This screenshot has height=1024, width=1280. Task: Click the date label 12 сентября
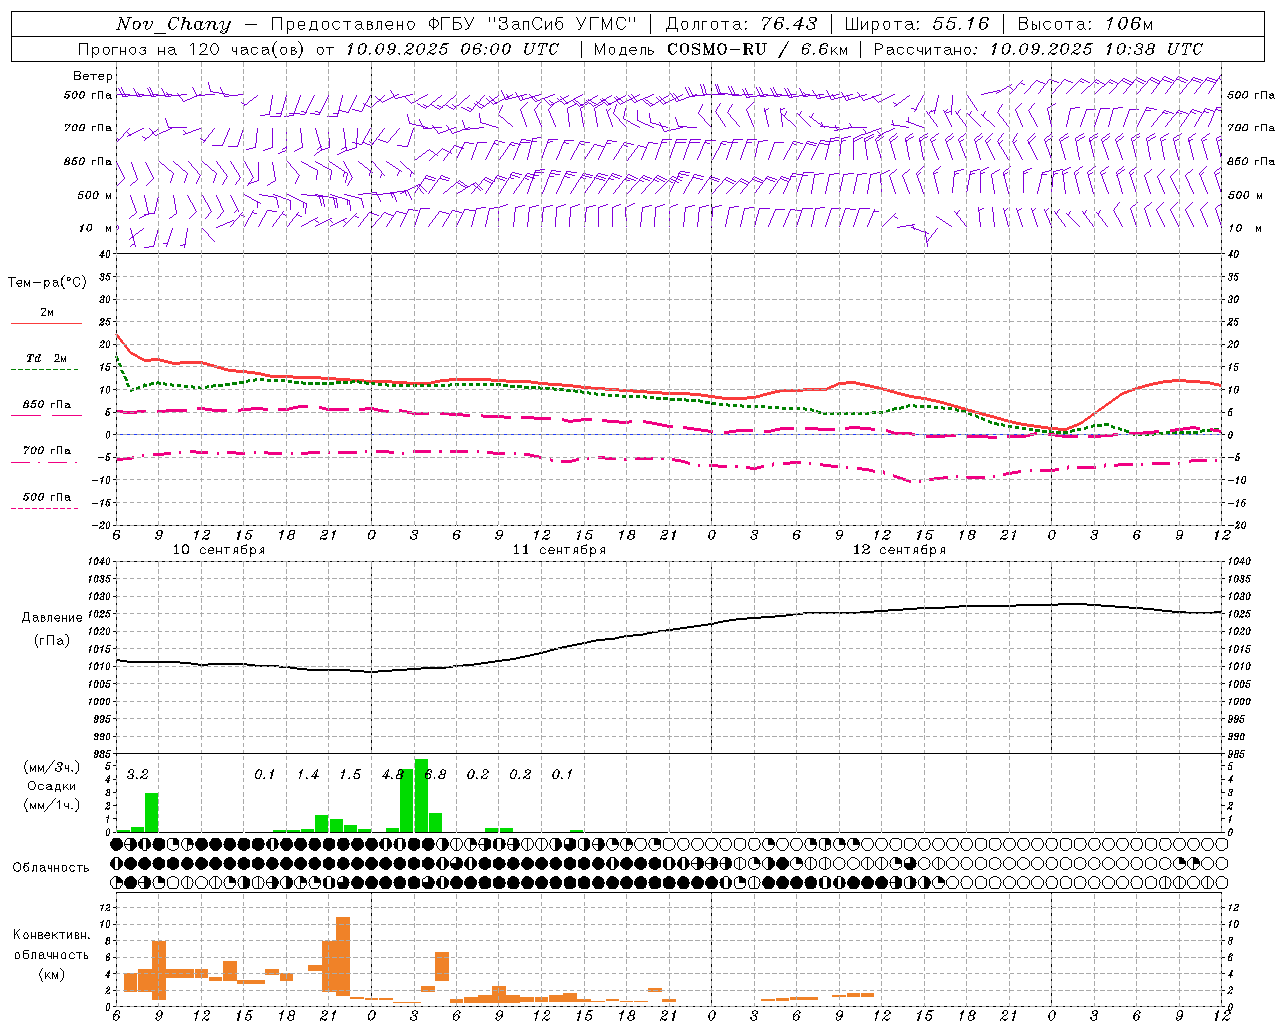pos(899,550)
